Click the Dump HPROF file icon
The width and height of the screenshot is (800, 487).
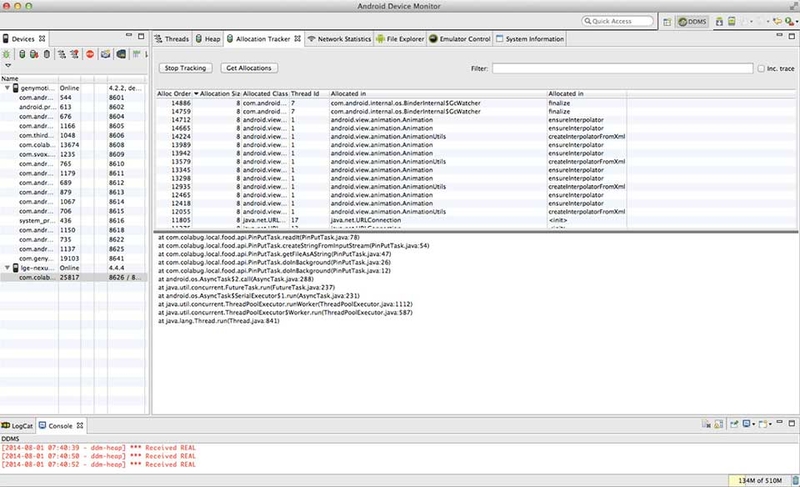coord(34,54)
